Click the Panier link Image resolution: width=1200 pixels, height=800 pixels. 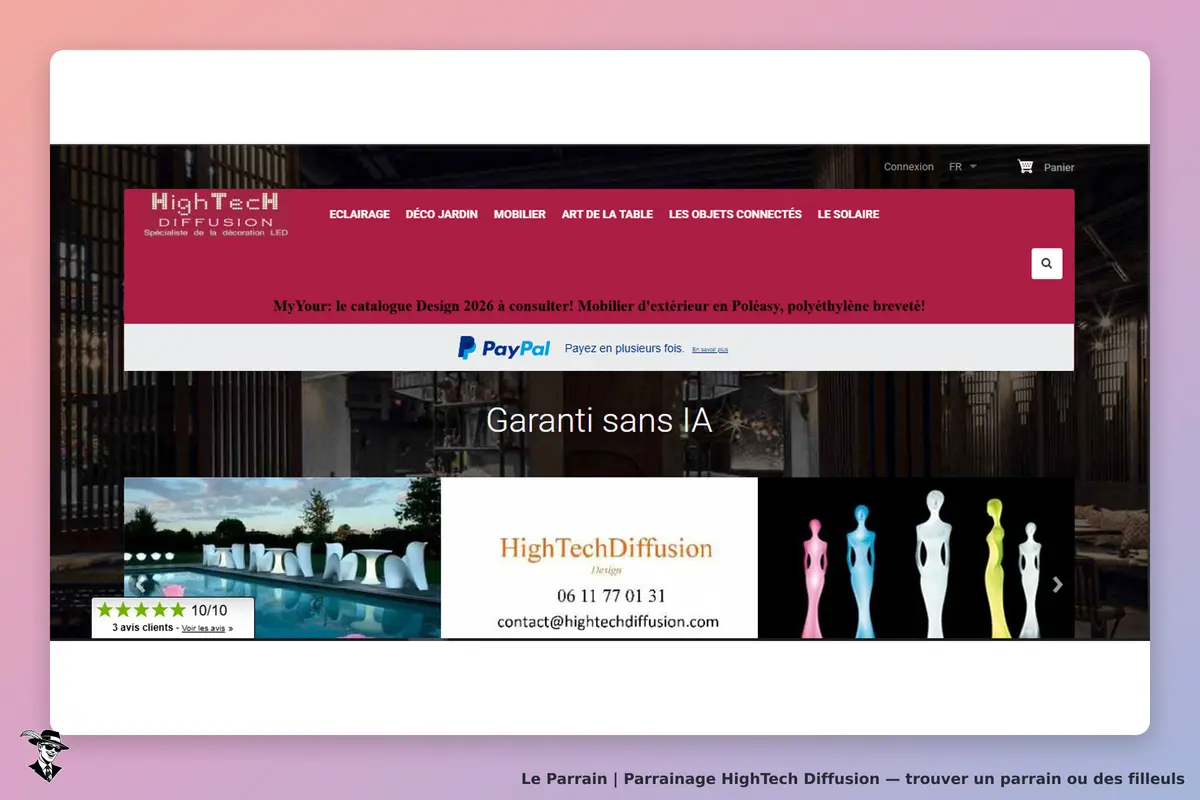(x=1059, y=167)
